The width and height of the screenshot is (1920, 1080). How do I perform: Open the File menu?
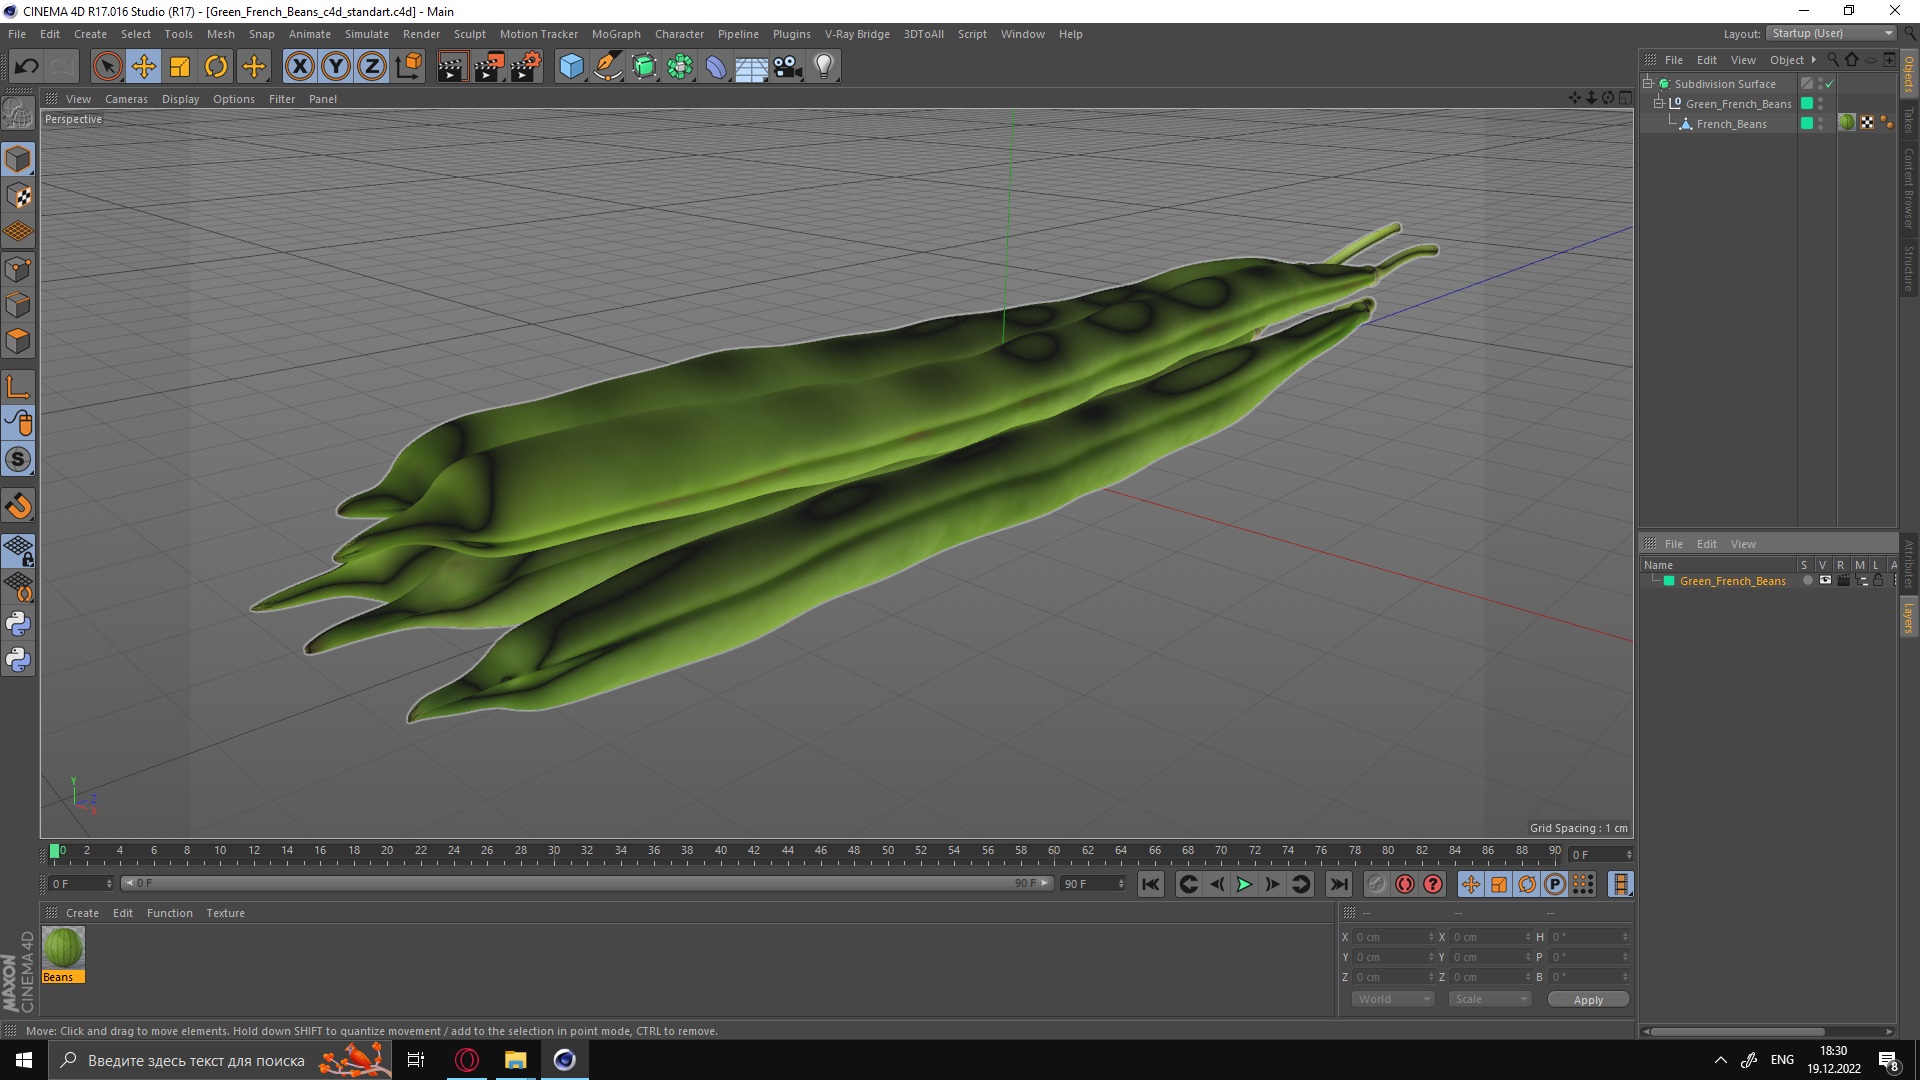tap(17, 34)
